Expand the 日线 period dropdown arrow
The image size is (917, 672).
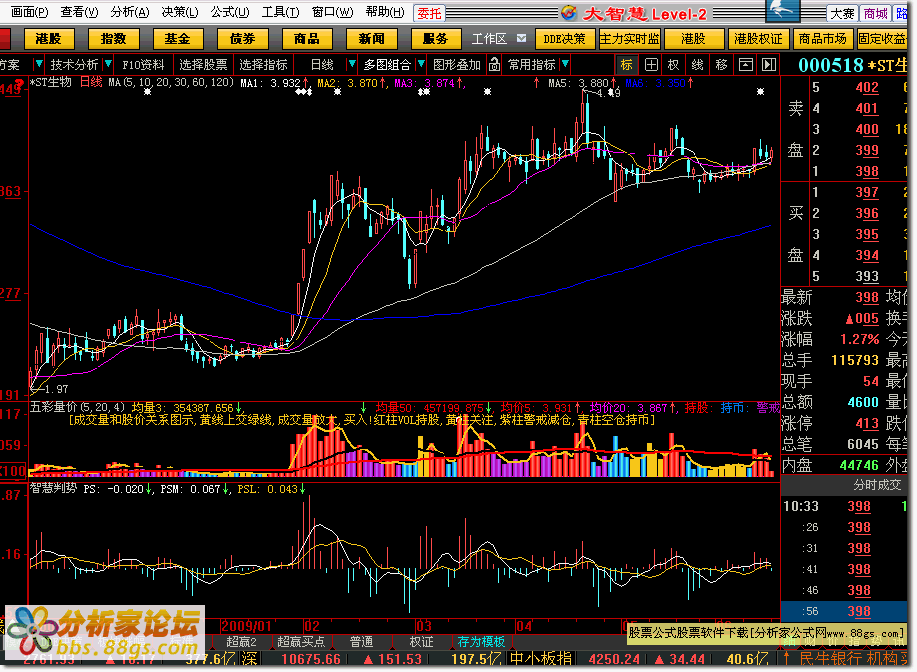pyautogui.click(x=351, y=64)
